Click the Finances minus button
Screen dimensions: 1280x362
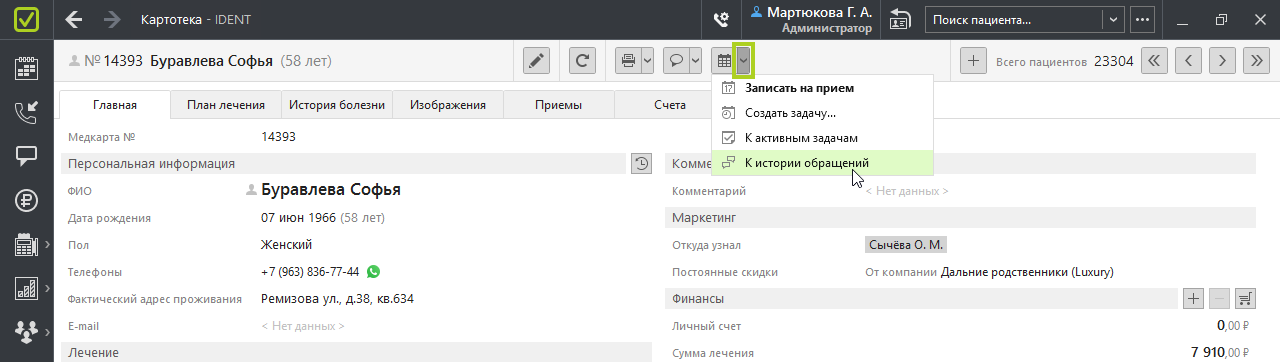[1219, 298]
